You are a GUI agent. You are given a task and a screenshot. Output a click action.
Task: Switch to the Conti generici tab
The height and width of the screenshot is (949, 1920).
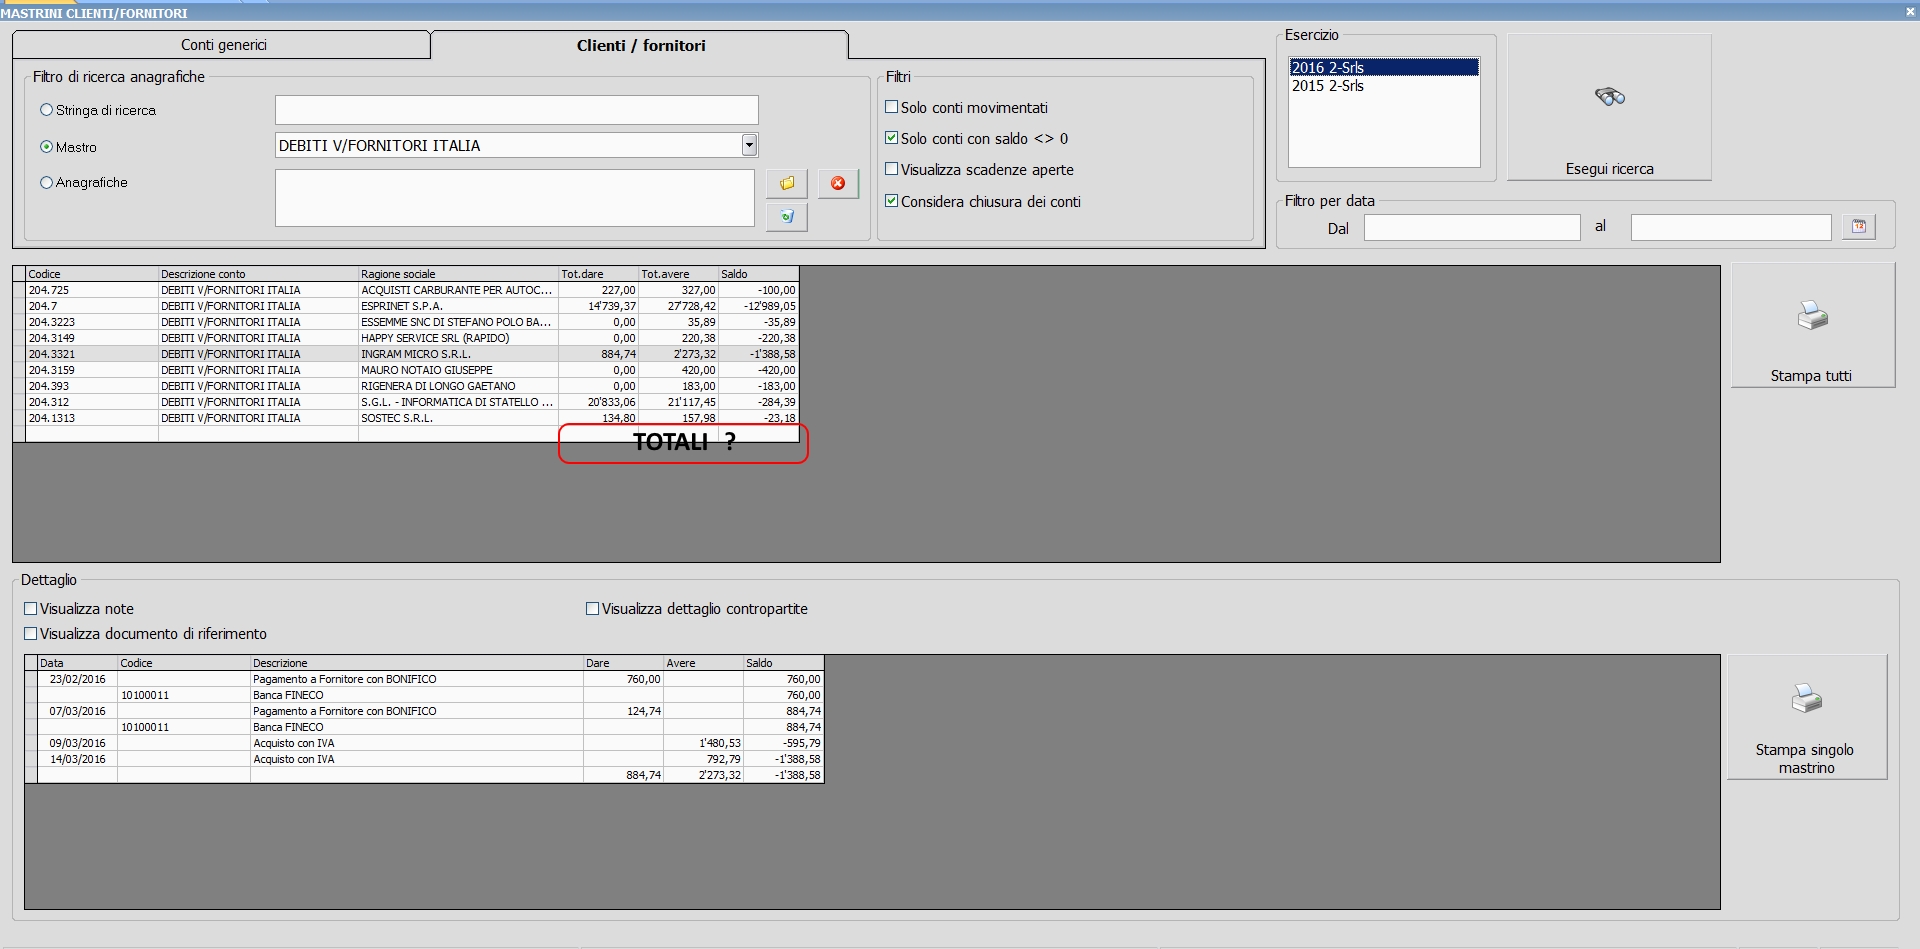click(x=222, y=45)
